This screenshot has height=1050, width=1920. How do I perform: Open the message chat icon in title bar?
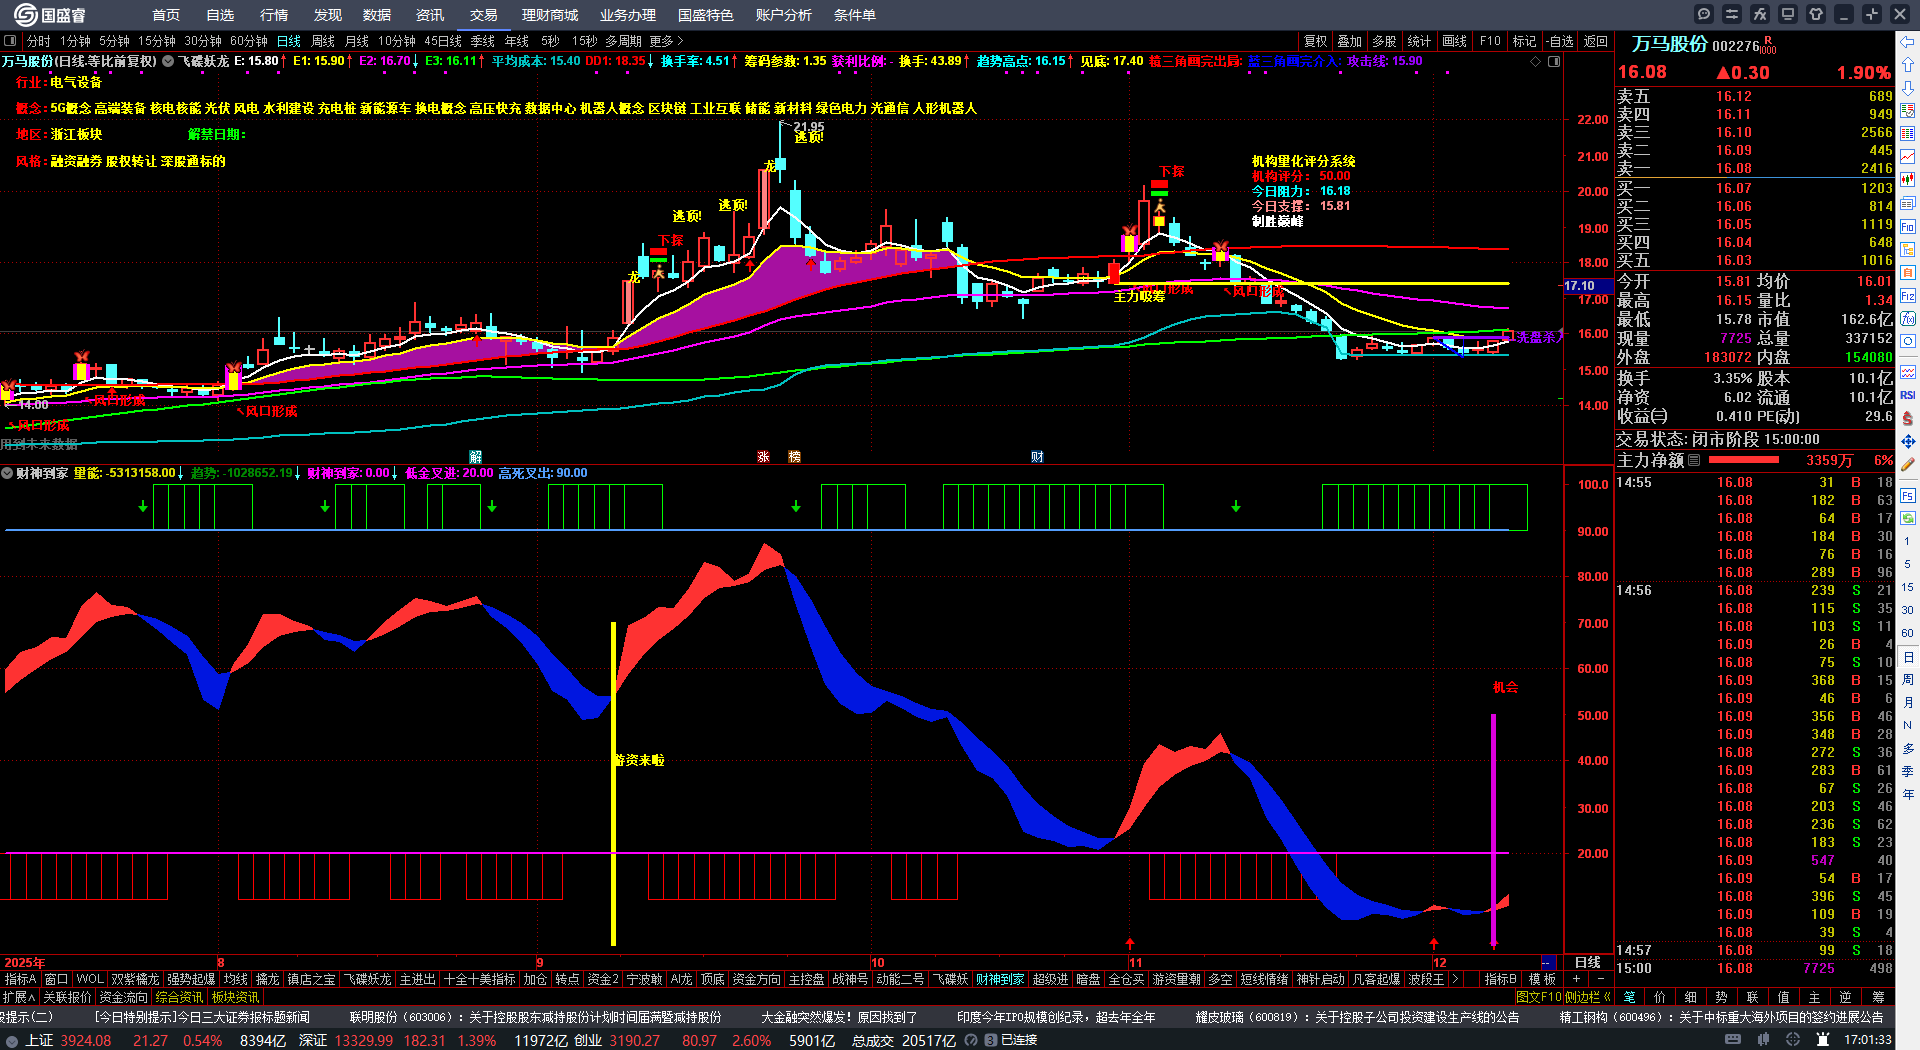1704,14
